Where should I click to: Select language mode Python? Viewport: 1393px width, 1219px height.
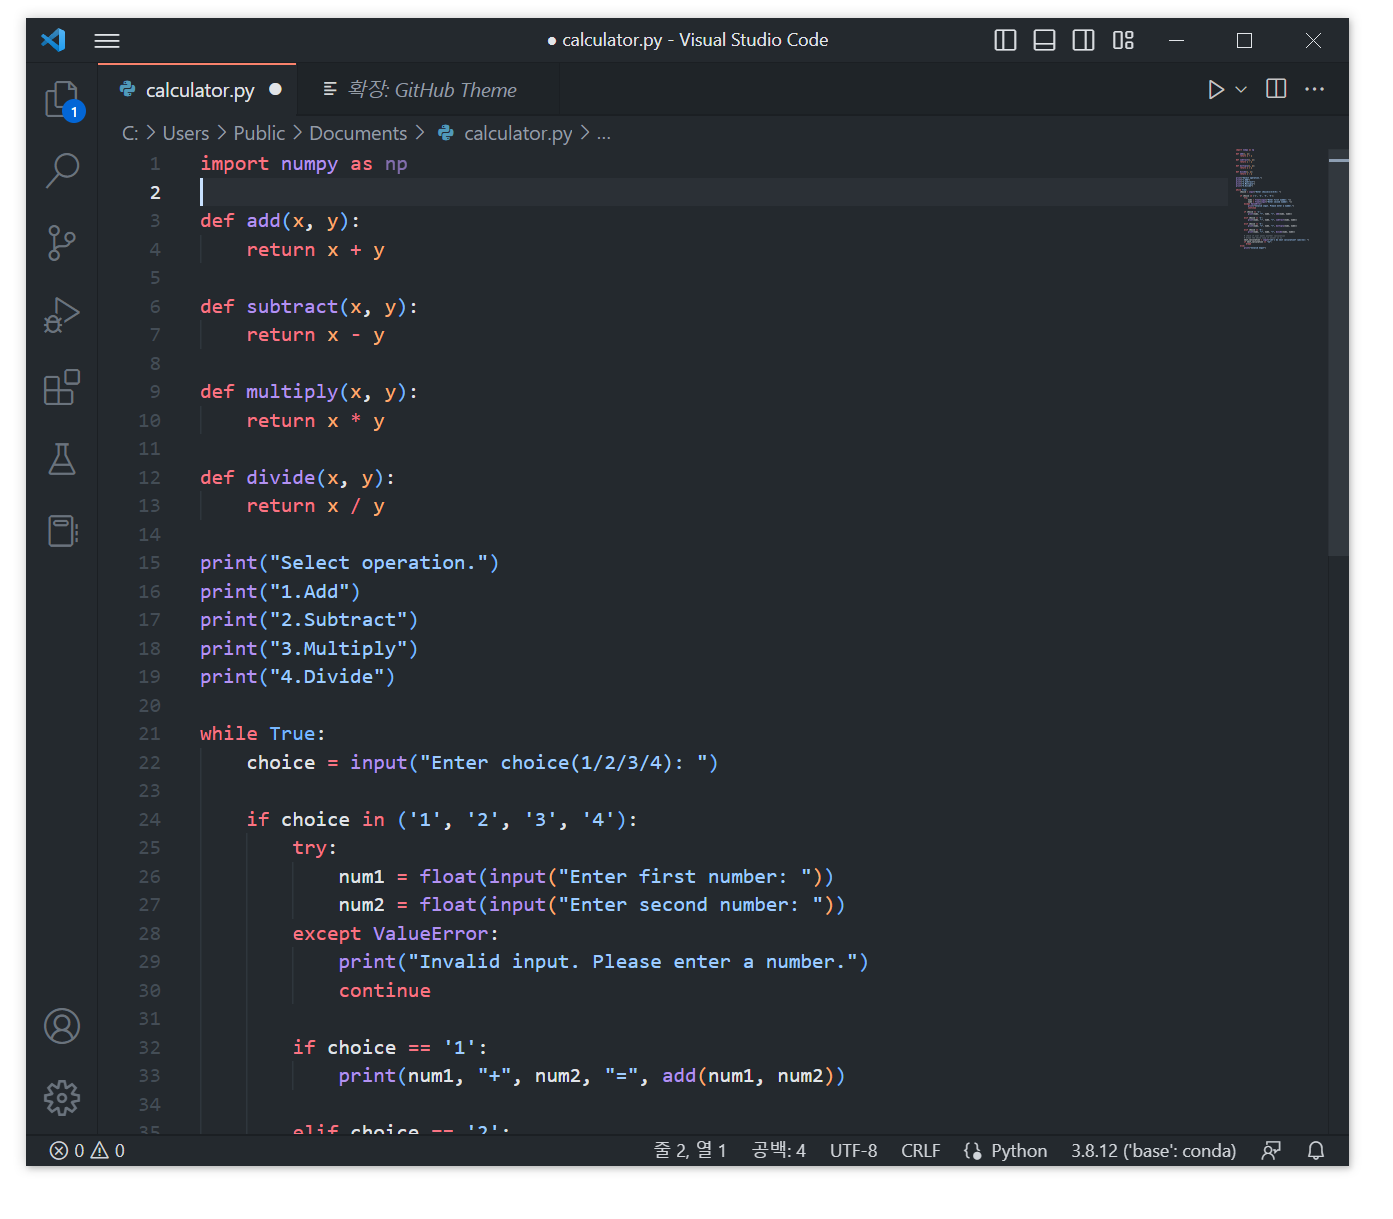click(x=1019, y=1151)
